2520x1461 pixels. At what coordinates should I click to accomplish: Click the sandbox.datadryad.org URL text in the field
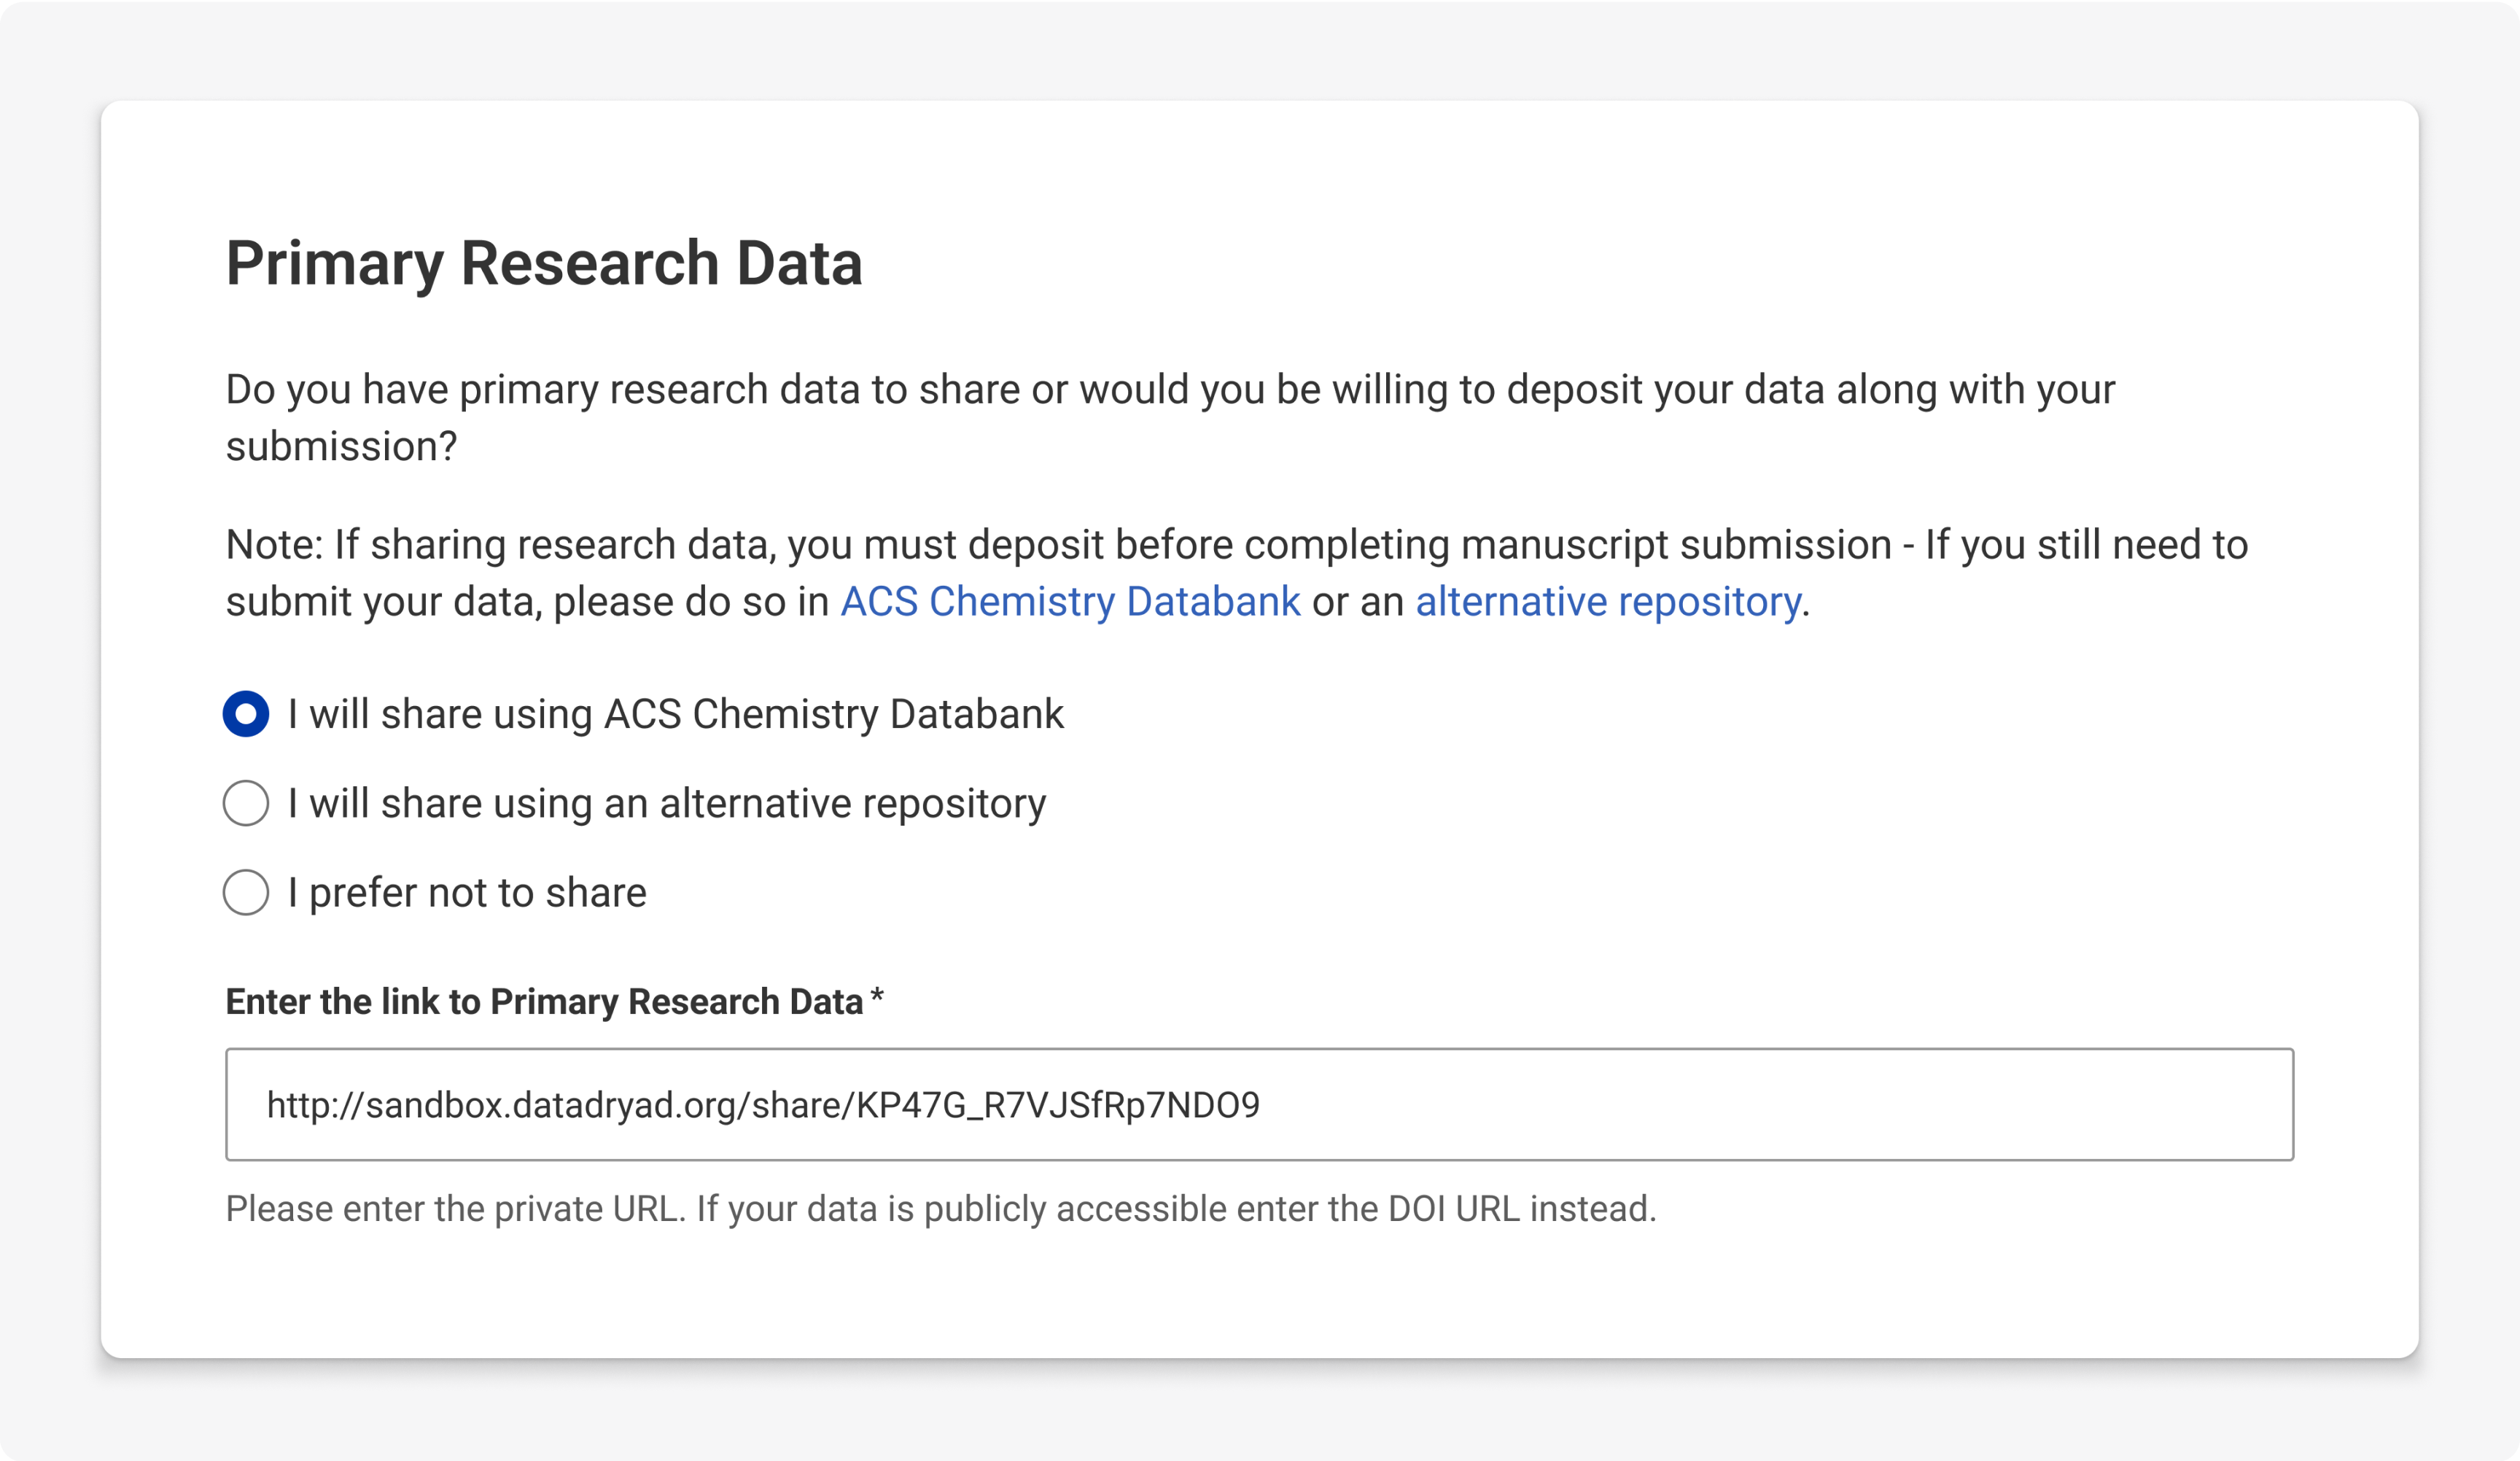[x=762, y=1105]
